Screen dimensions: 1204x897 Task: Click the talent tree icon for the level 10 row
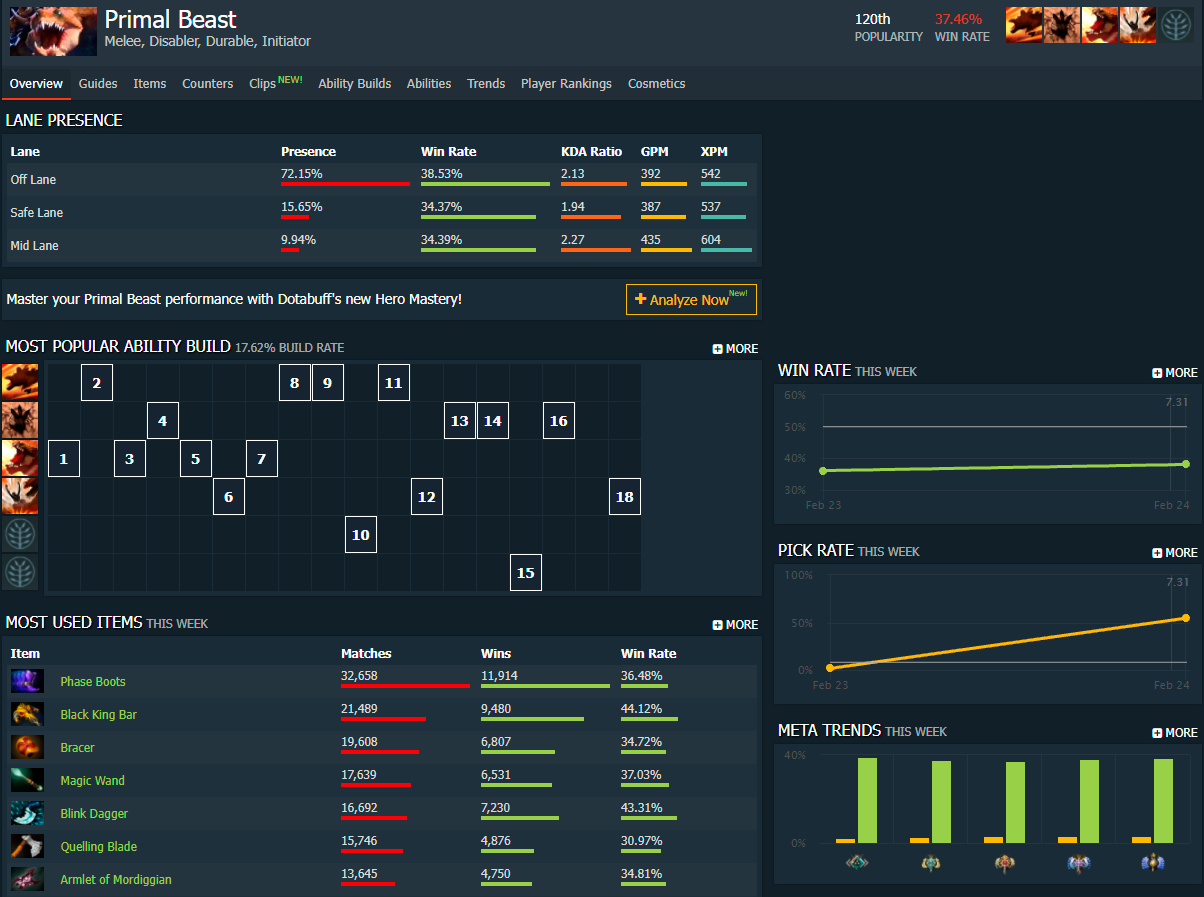(x=20, y=534)
